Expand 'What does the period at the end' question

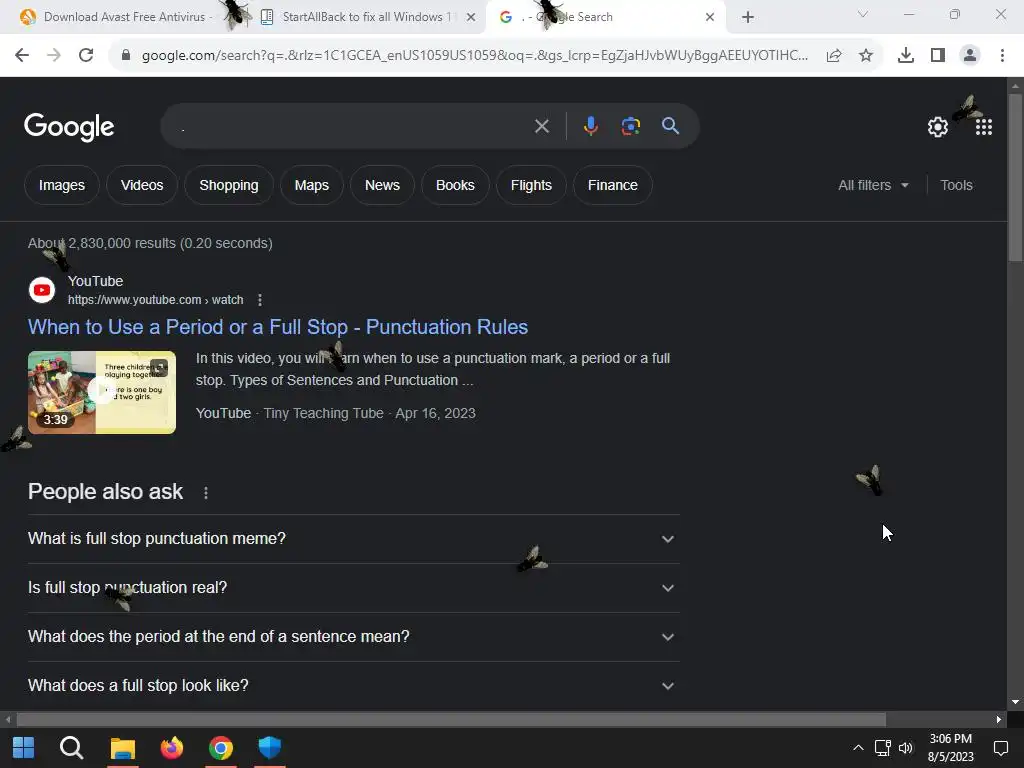tap(353, 637)
